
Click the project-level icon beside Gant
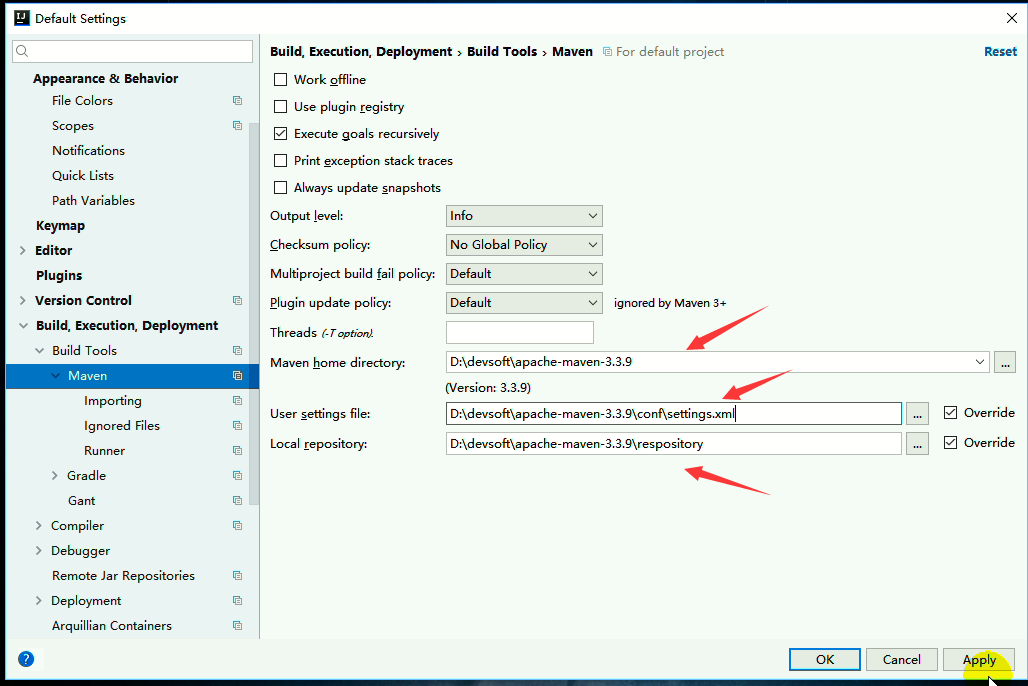[x=237, y=500]
